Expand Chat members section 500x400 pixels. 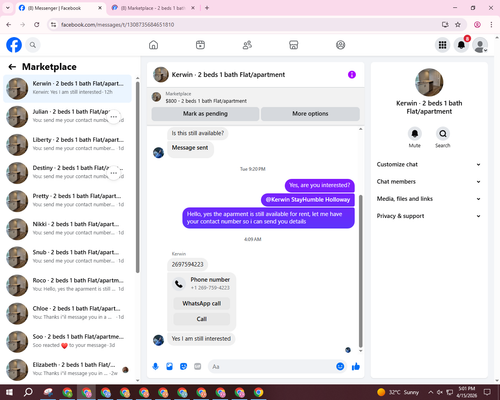pyautogui.click(x=429, y=182)
